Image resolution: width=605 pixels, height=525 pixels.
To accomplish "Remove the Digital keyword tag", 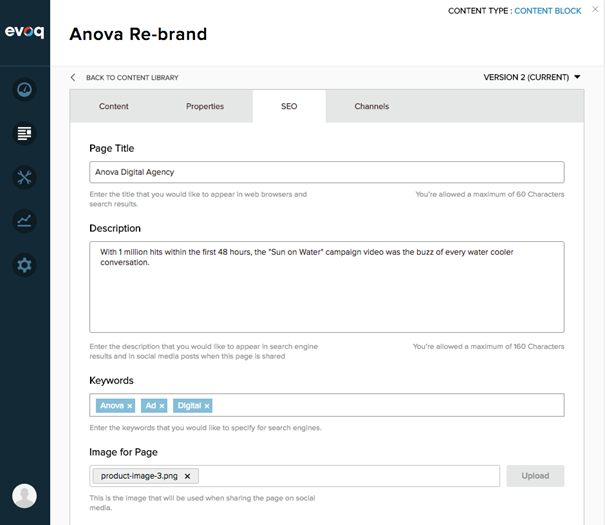I will [207, 406].
